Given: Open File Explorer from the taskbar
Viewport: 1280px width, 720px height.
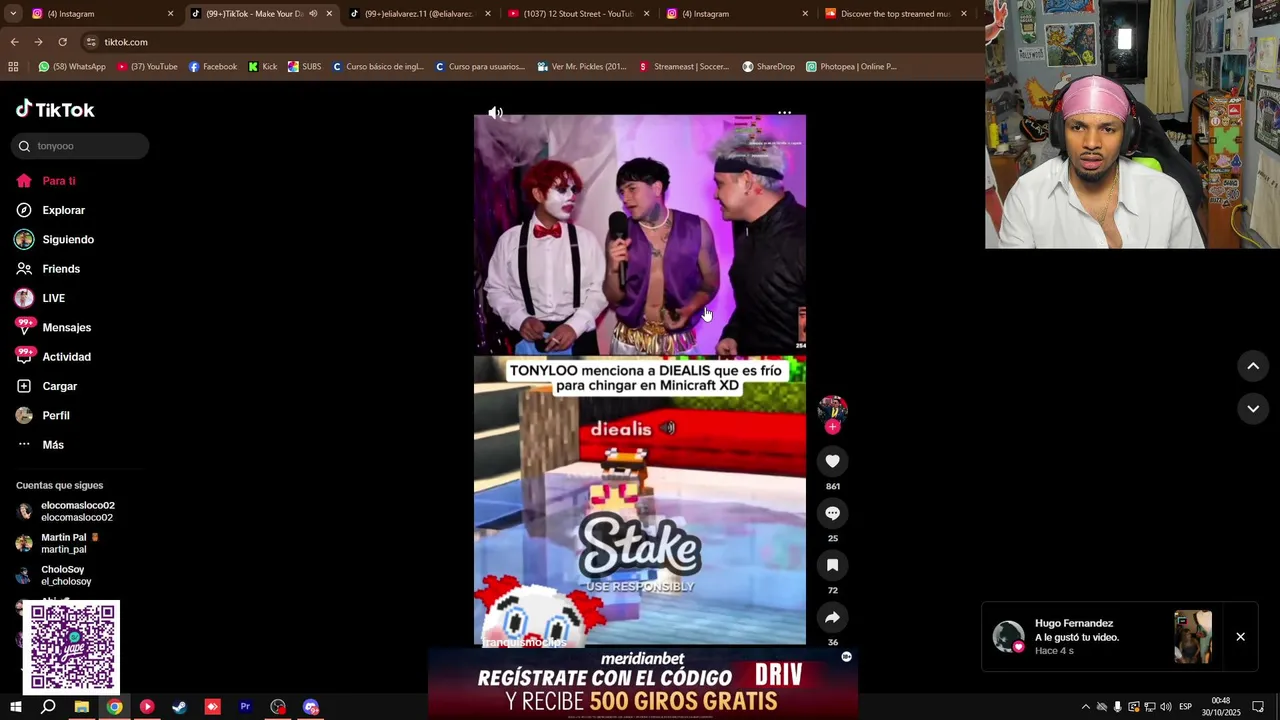Looking at the screenshot, I should point(82,707).
